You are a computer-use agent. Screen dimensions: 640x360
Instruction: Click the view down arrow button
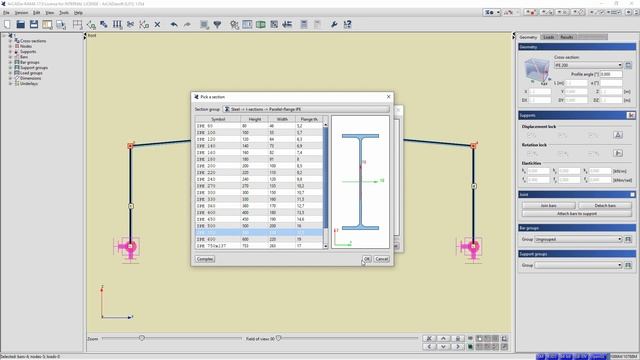(443, 347)
